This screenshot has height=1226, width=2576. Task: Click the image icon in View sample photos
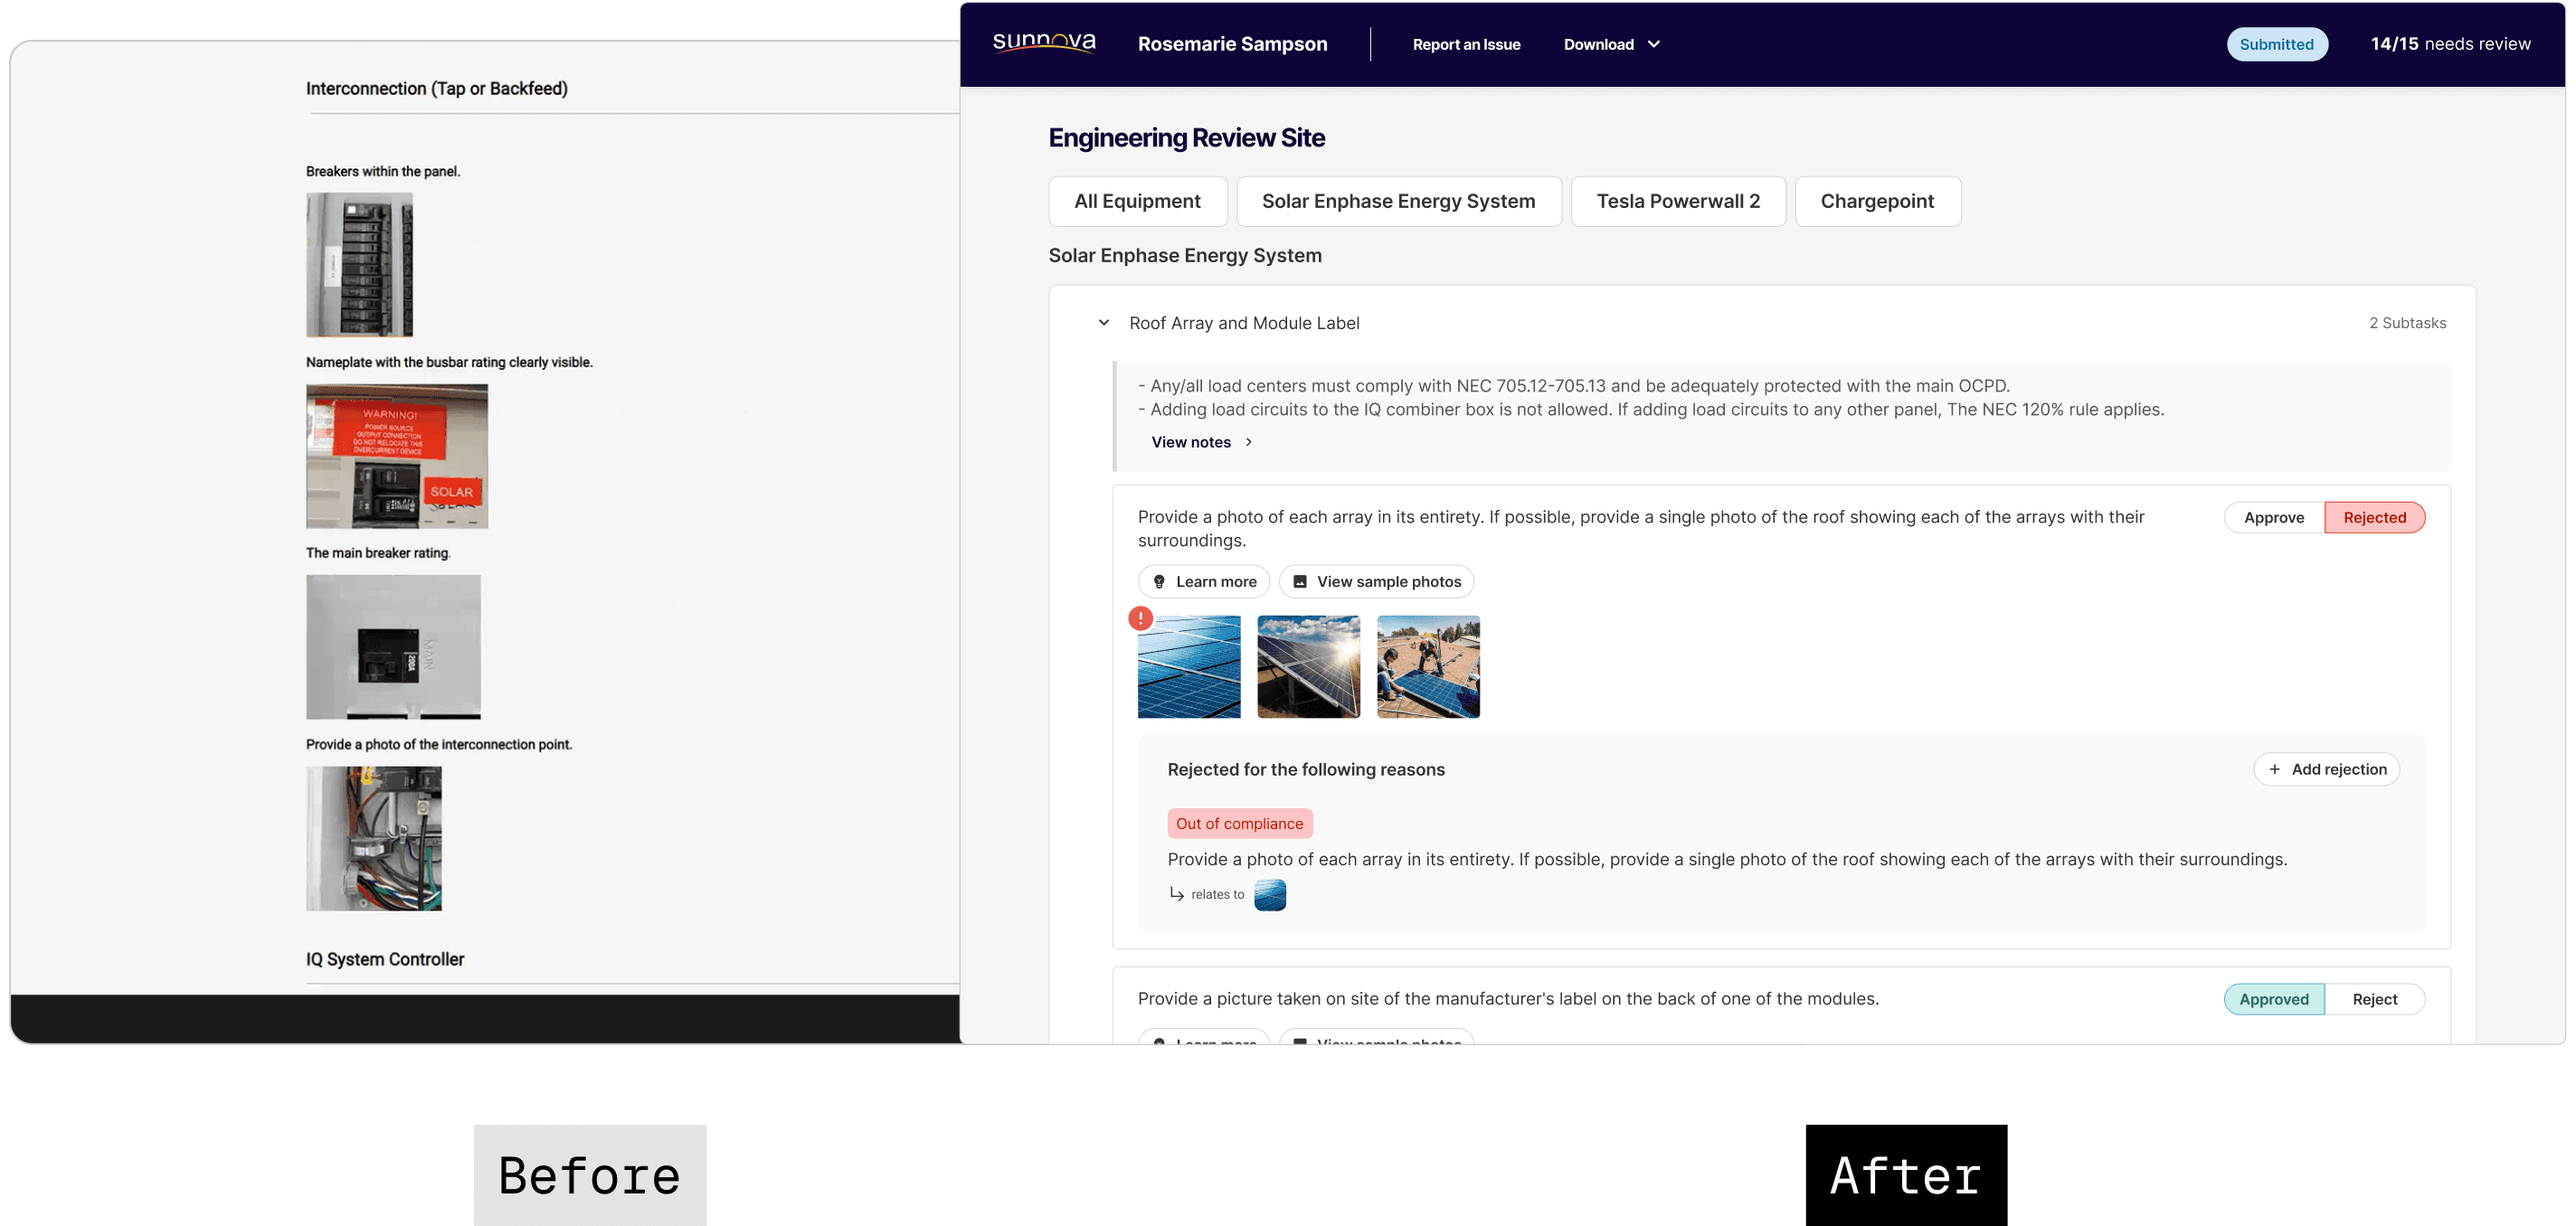click(1300, 582)
